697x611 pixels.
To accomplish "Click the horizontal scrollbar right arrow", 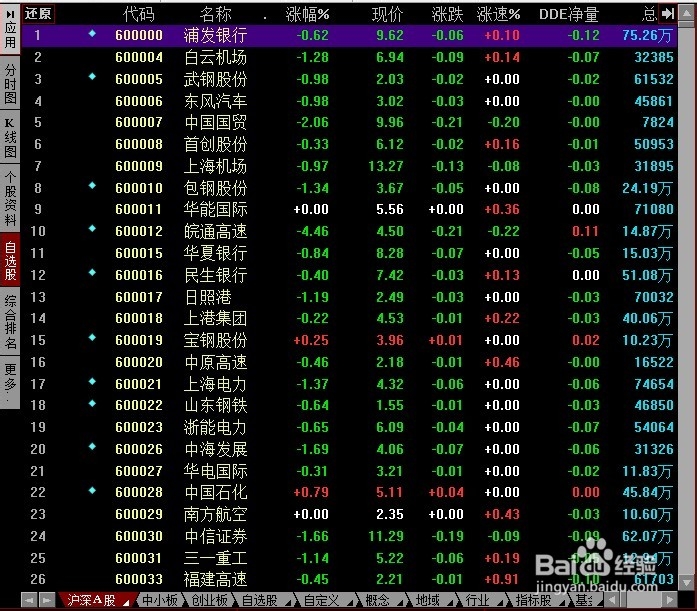I will coord(669,600).
